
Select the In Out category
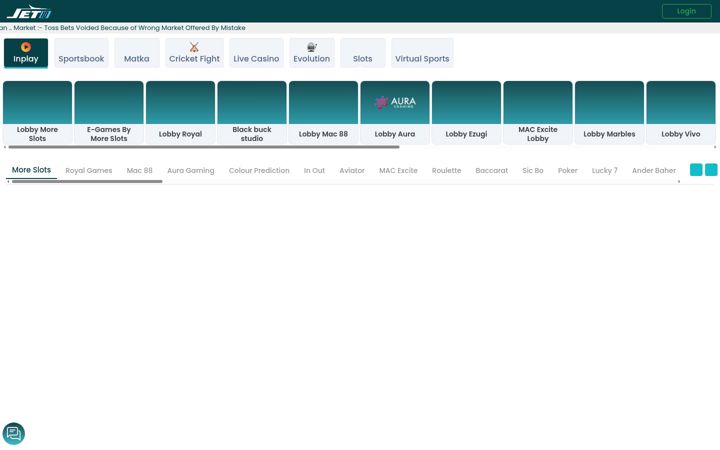[x=314, y=170]
